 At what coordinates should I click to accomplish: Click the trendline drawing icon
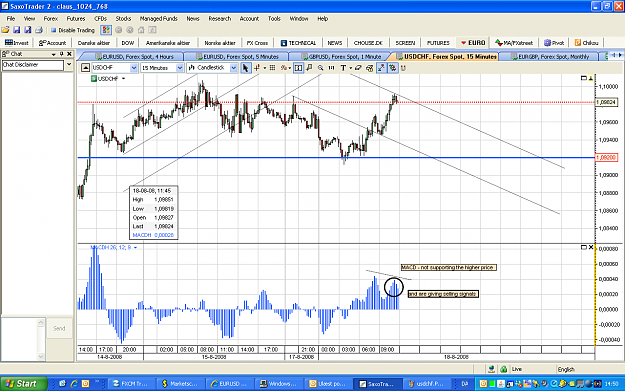click(x=381, y=68)
